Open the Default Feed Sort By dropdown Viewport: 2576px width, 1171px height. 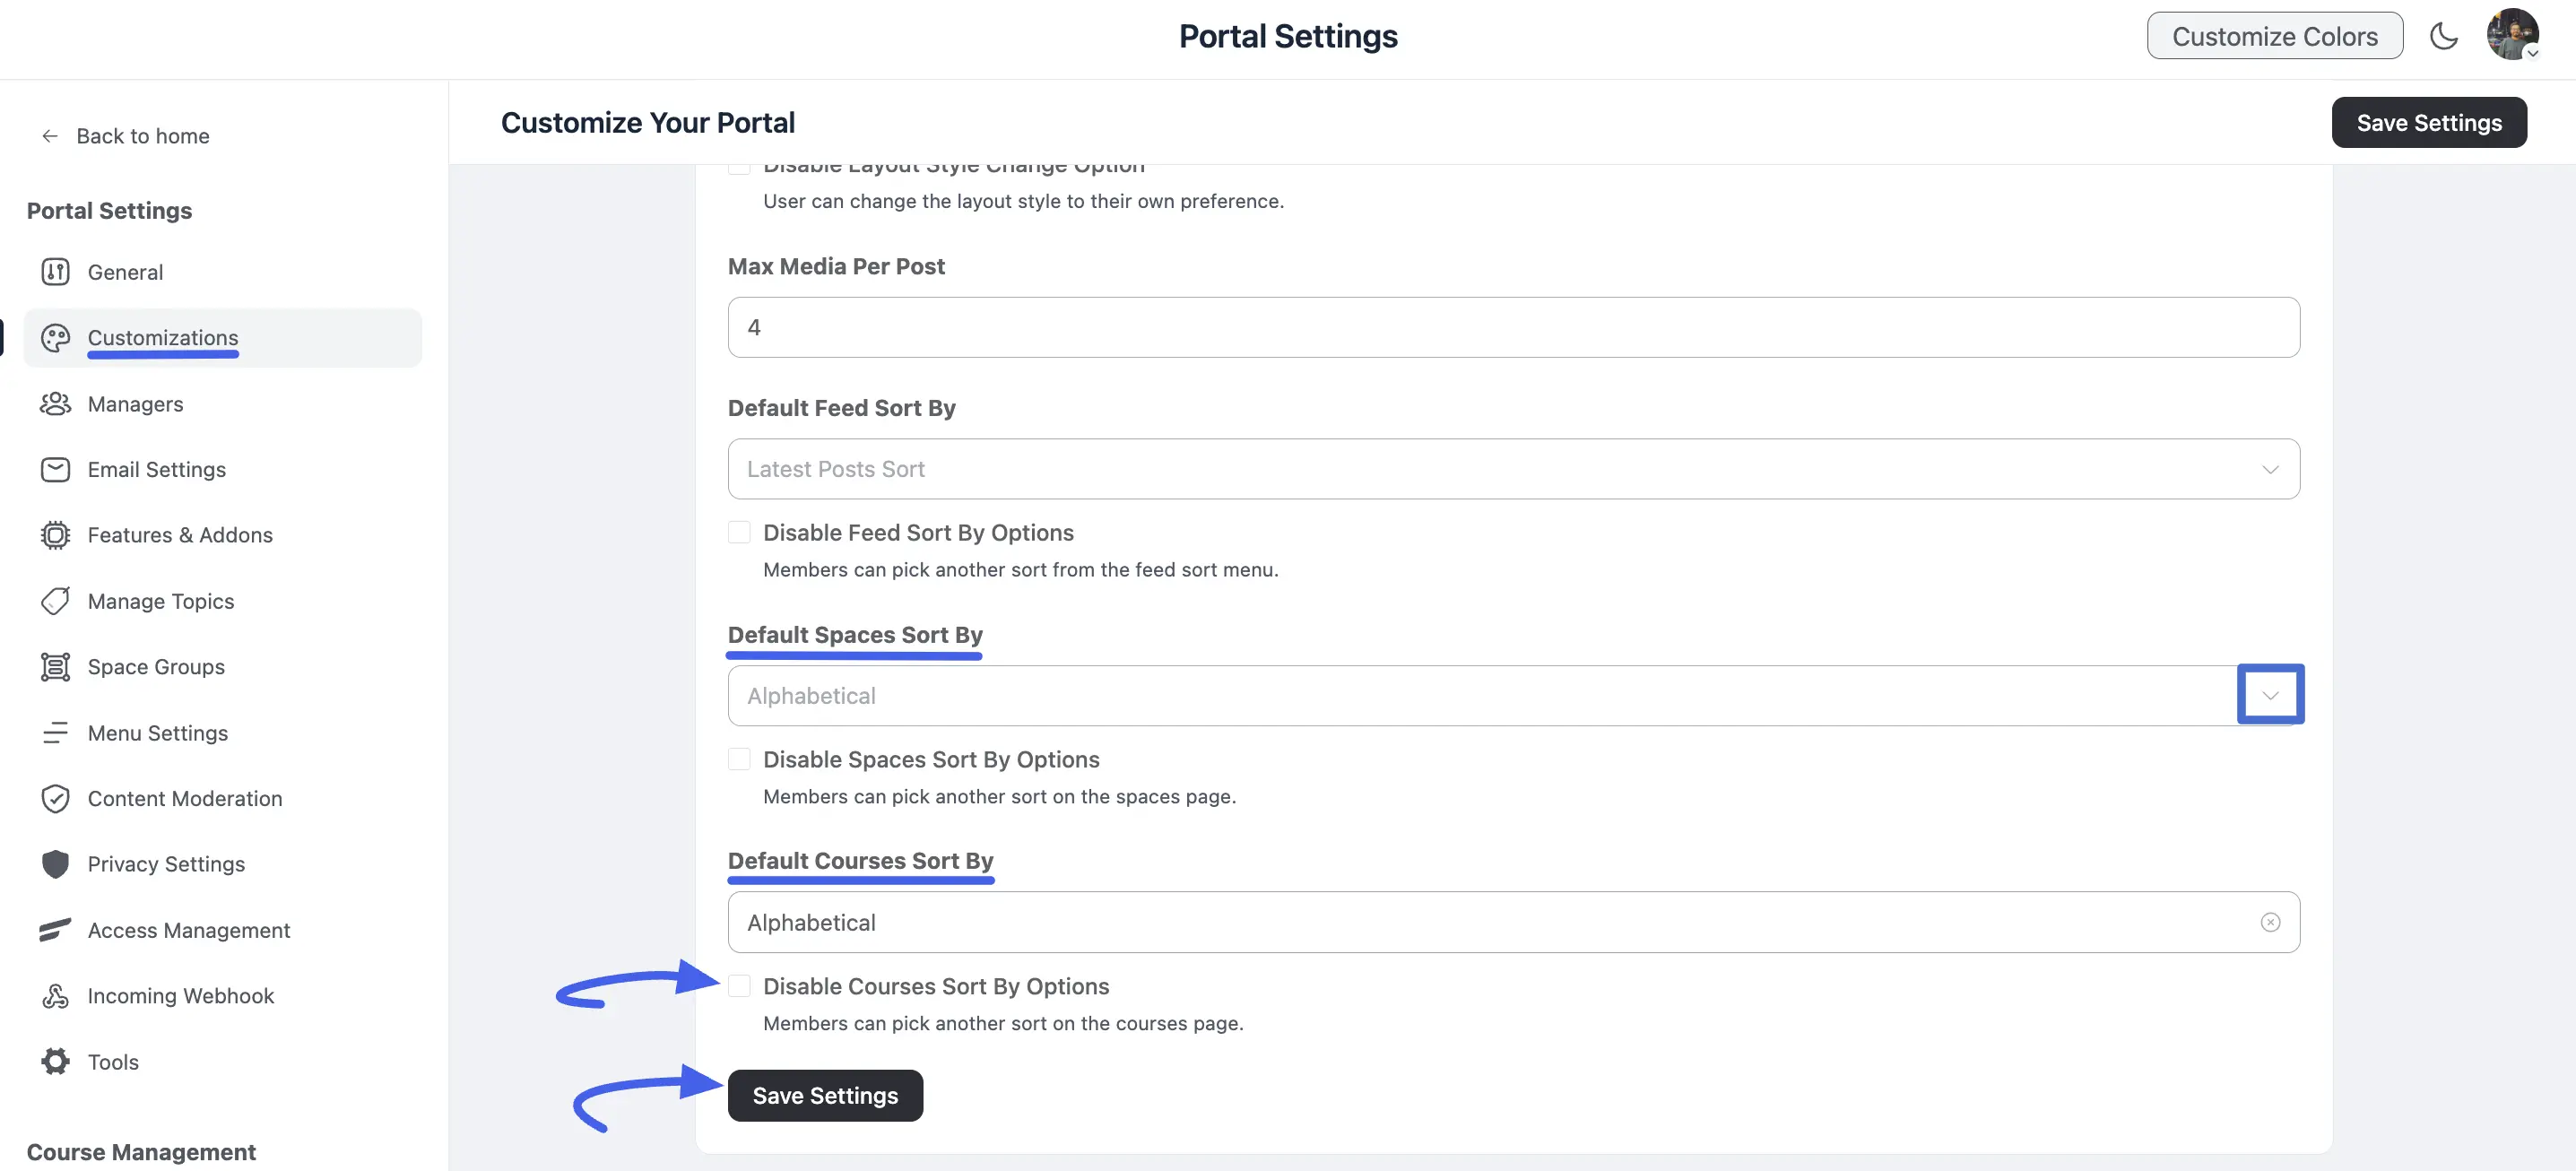point(1513,469)
